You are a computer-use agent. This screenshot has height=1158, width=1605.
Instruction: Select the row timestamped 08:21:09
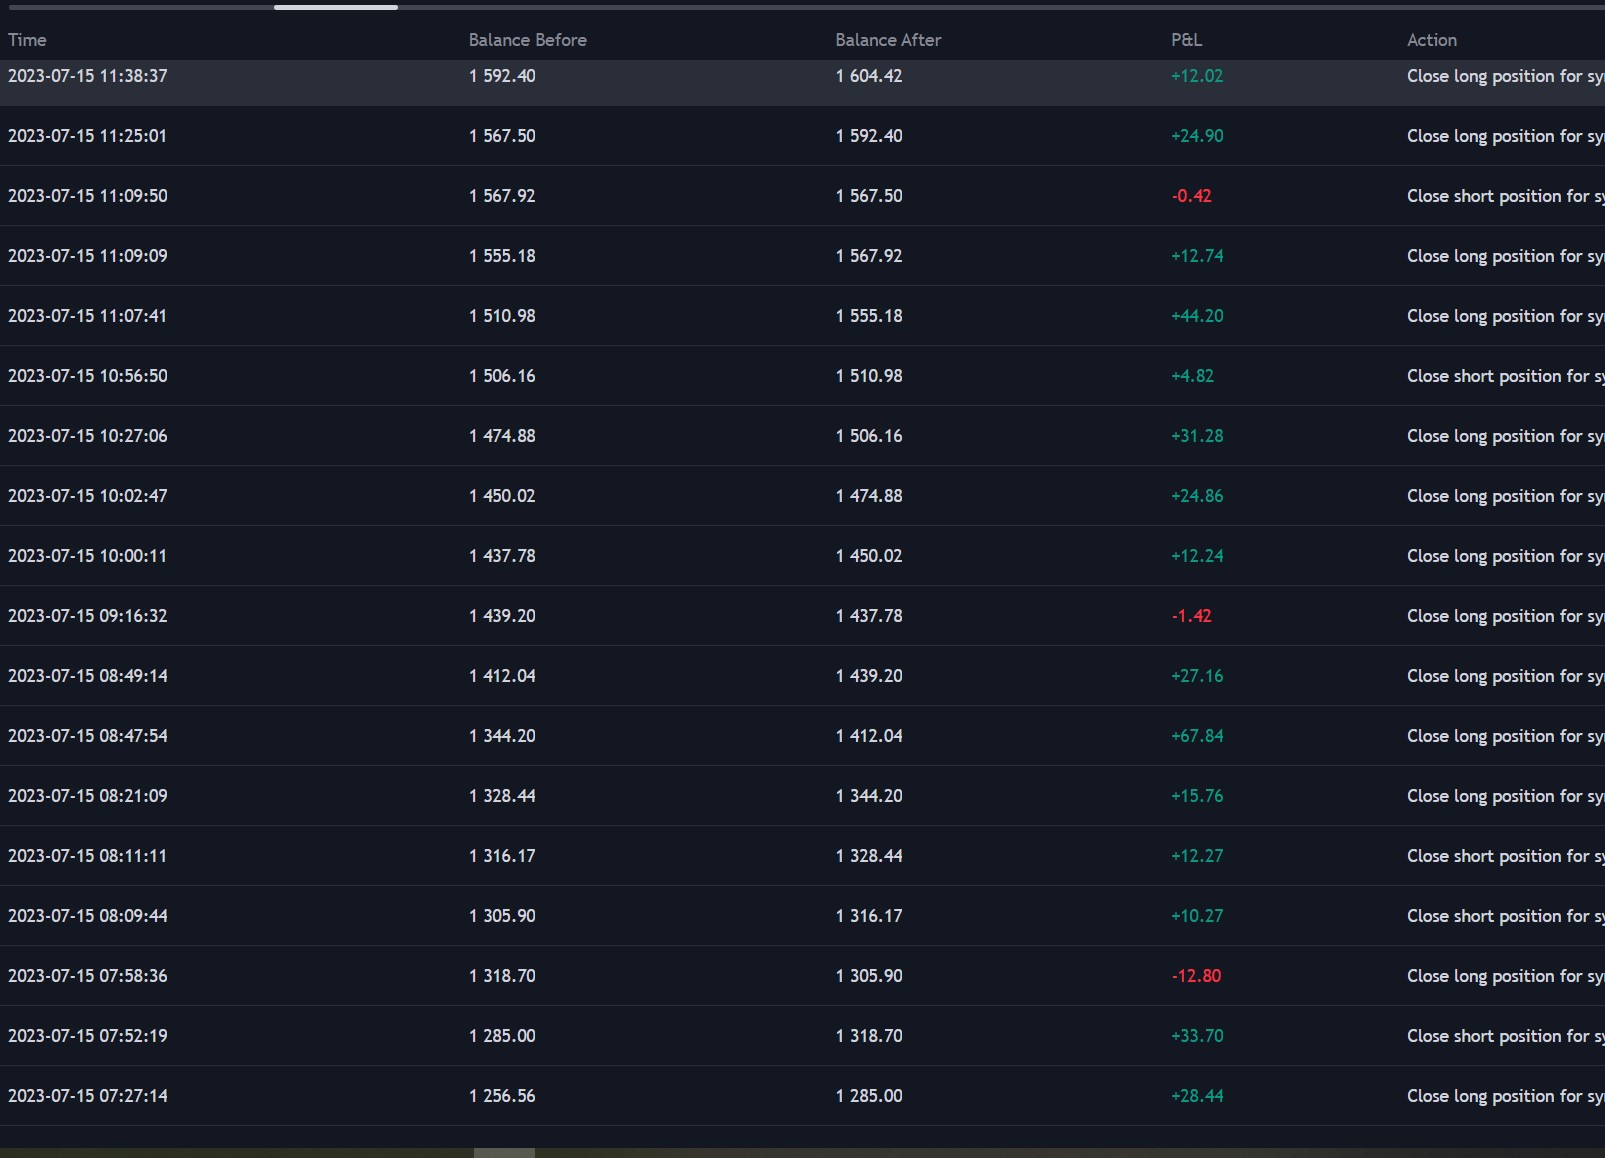click(x=88, y=796)
